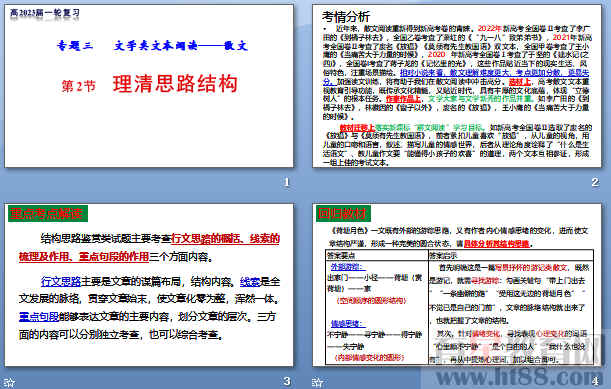The width and height of the screenshot is (611, 389).
Task: Click the 考情分析 title on slide 2
Action: point(346,16)
